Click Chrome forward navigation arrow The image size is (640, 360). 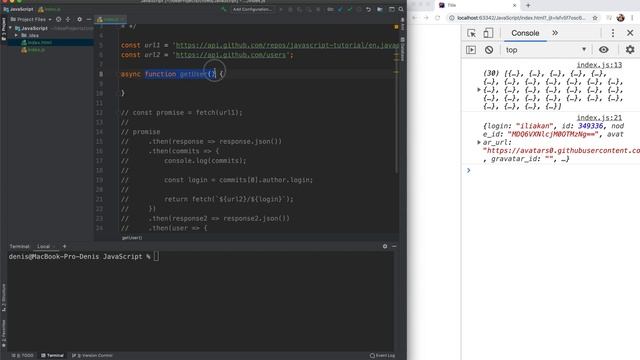click(x=426, y=18)
